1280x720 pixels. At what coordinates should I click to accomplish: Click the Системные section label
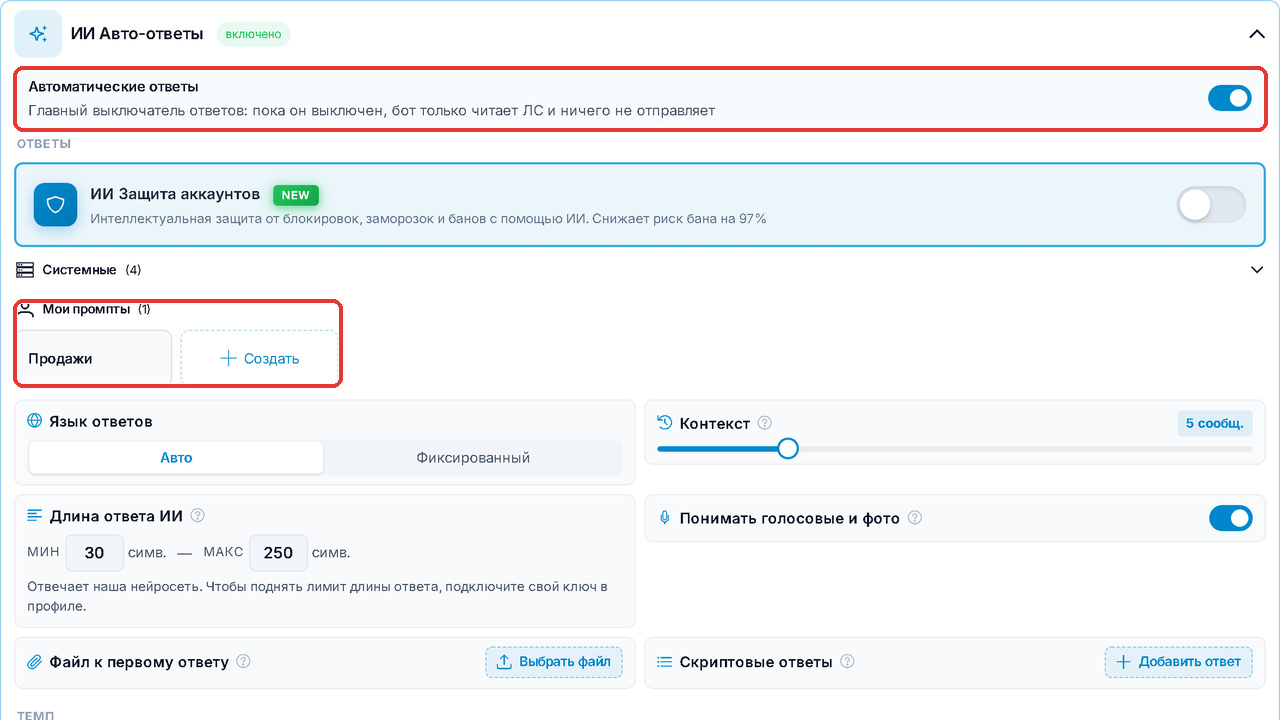79,270
